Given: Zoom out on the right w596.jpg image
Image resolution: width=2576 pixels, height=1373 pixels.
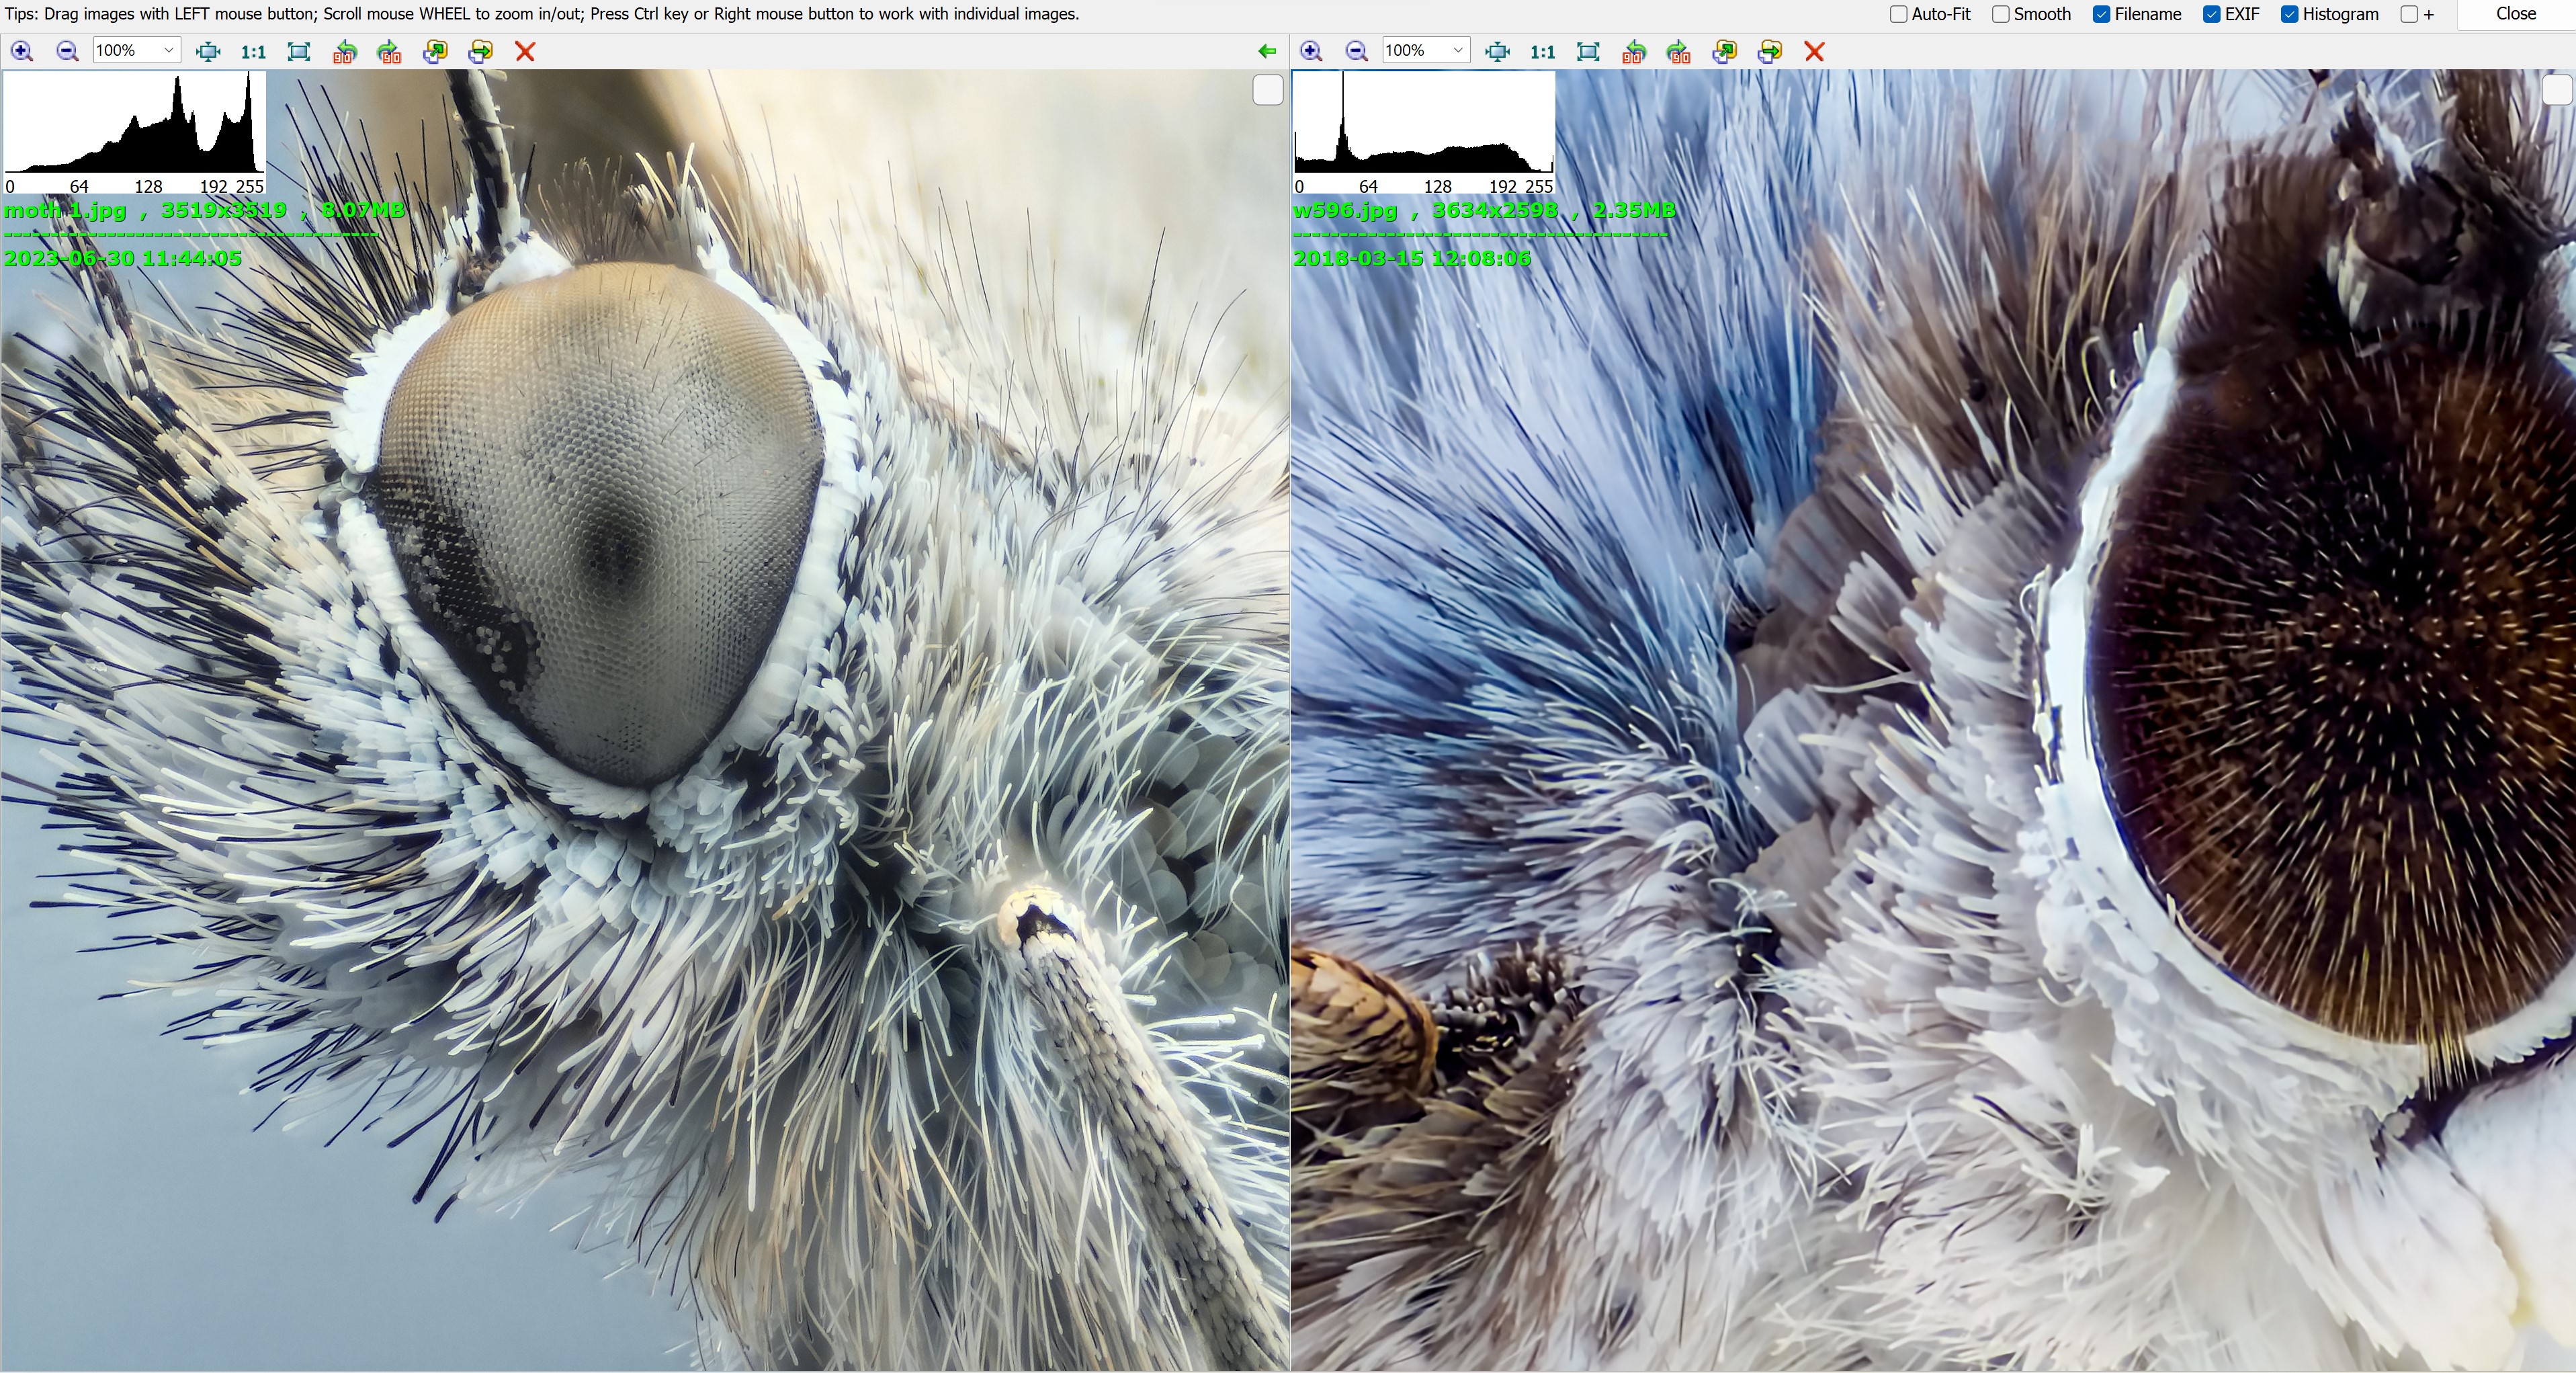Looking at the screenshot, I should tap(1356, 51).
